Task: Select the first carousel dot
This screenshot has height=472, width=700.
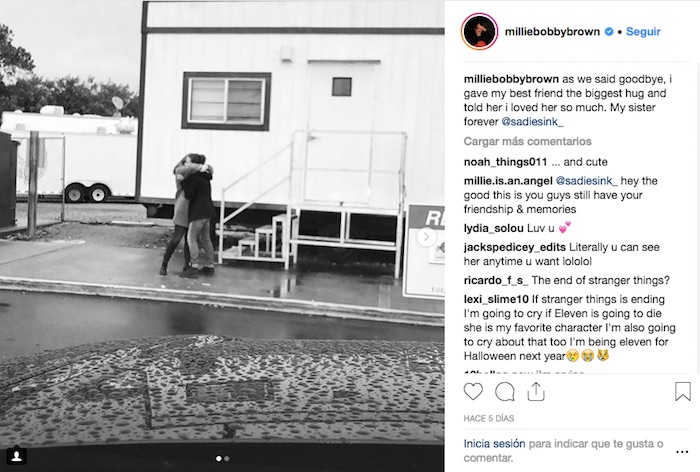Action: pyautogui.click(x=219, y=459)
